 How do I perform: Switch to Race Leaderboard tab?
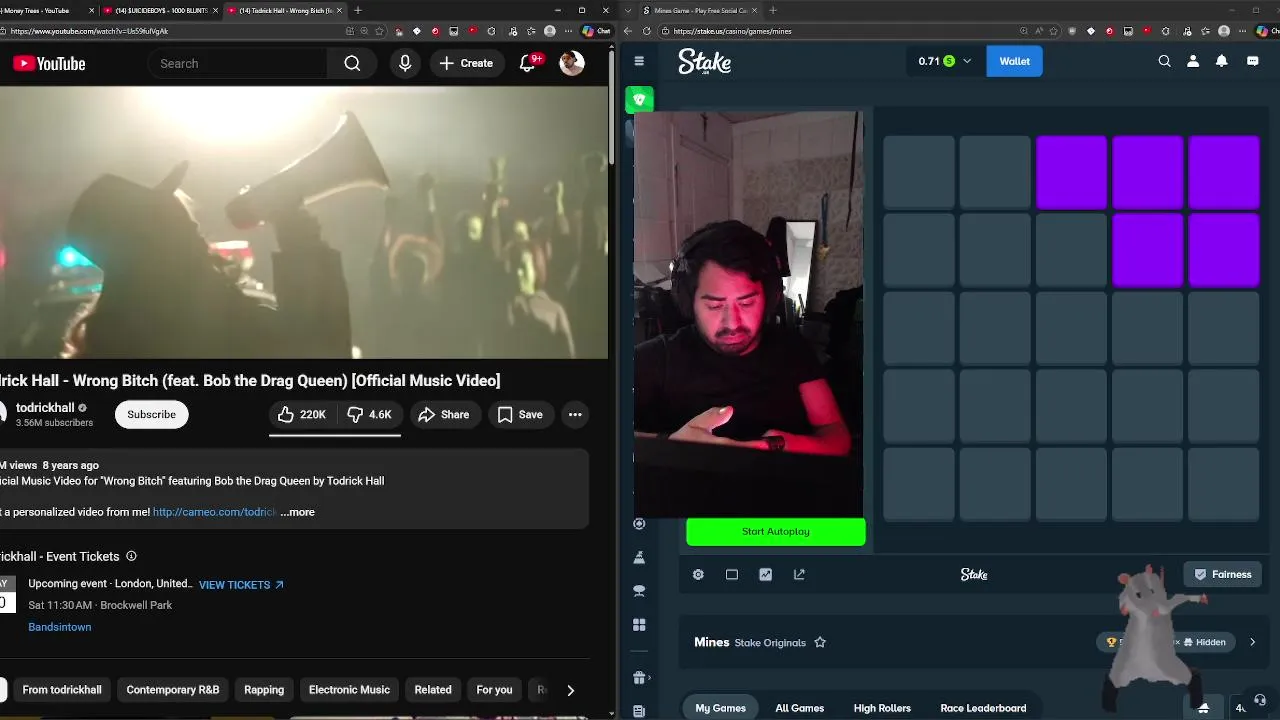pos(983,708)
